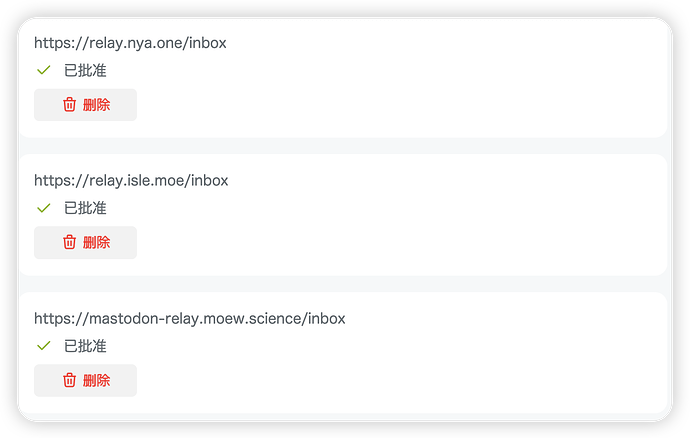Click green checkmark under mastodon-relay.moew.science URL
Screen dimensions: 690x438
[x=44, y=346]
